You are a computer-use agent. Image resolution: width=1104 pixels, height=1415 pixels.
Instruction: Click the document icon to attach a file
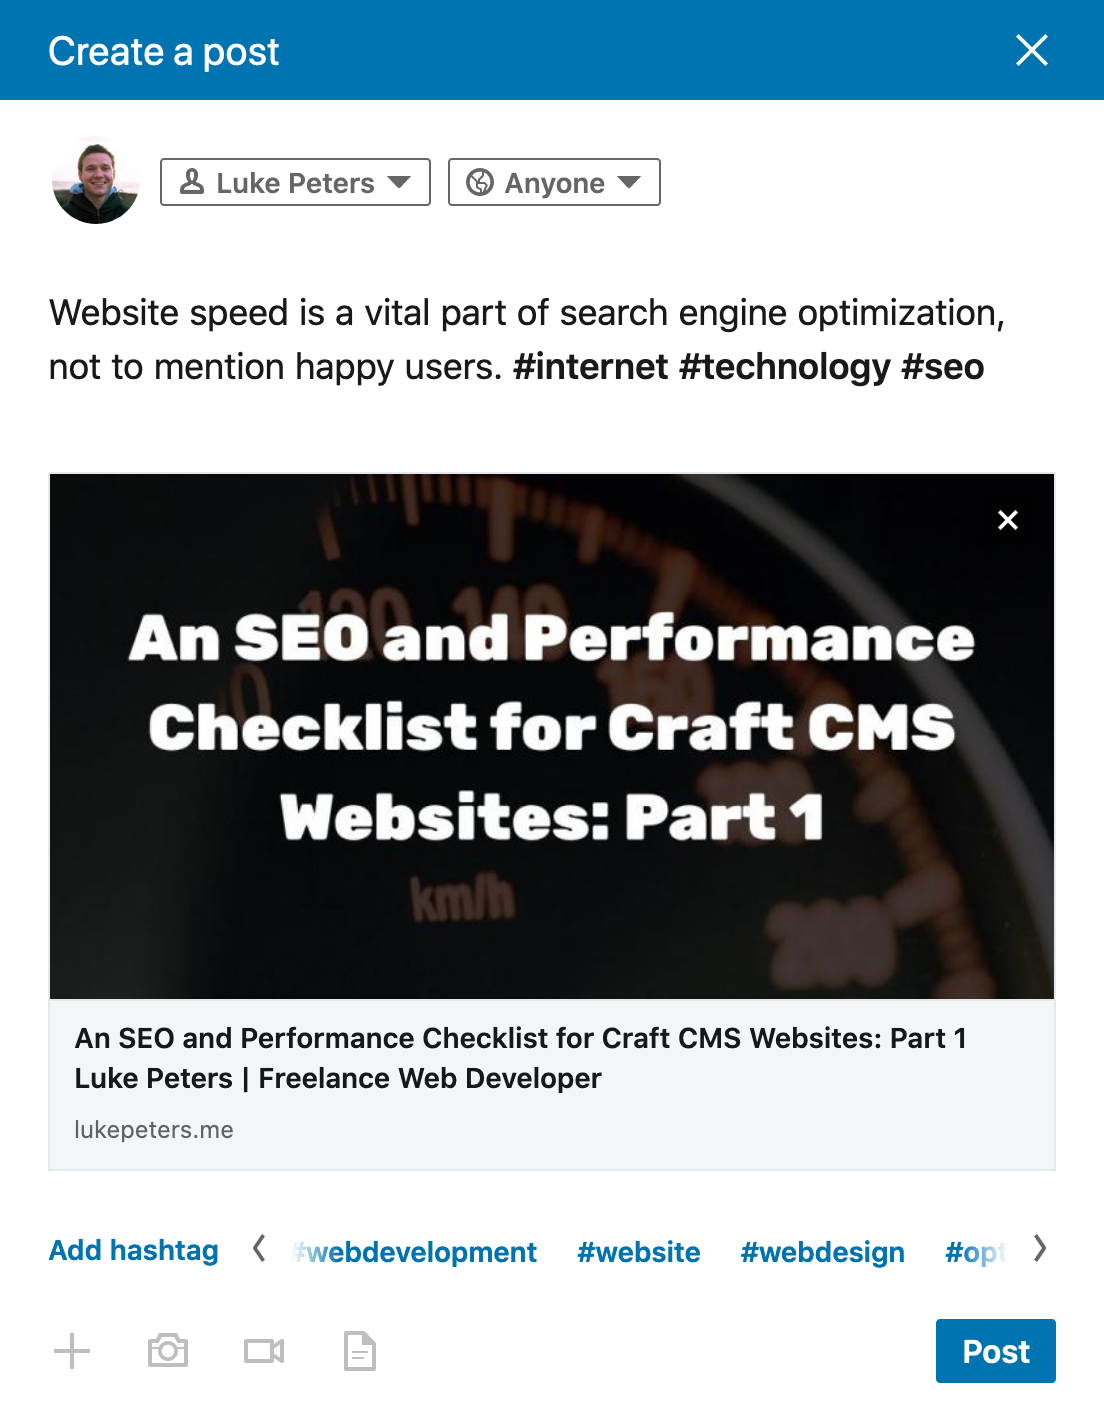tap(359, 1351)
